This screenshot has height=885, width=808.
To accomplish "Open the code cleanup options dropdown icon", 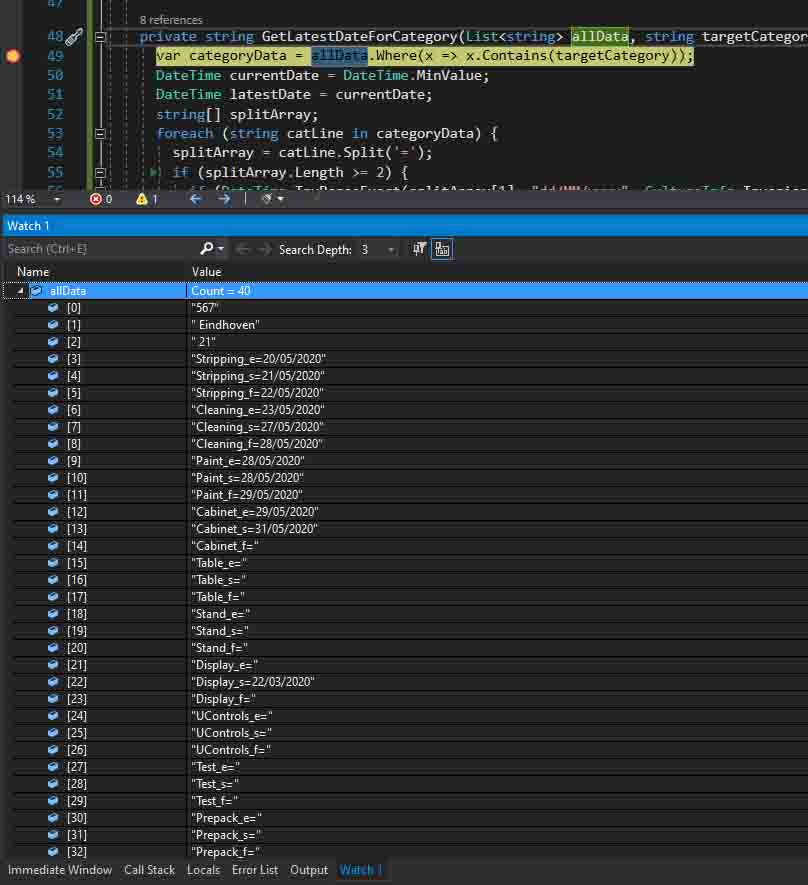I will pos(273,199).
